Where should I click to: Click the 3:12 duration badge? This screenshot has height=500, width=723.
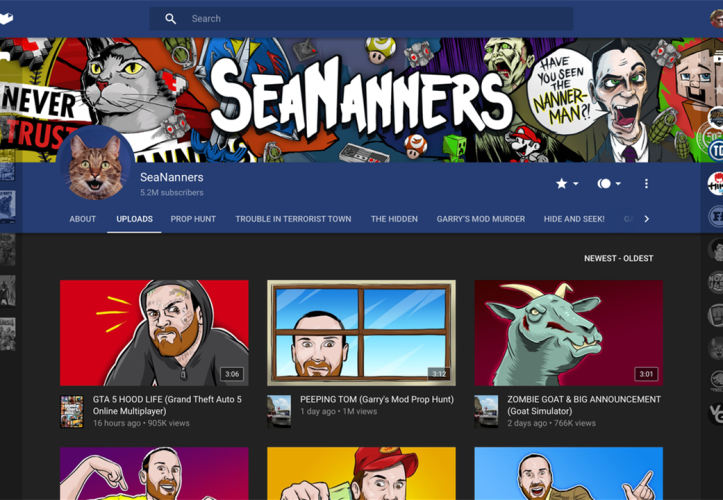[x=439, y=374]
